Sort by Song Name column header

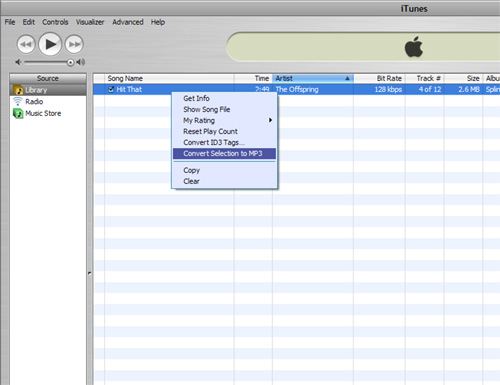coord(169,78)
